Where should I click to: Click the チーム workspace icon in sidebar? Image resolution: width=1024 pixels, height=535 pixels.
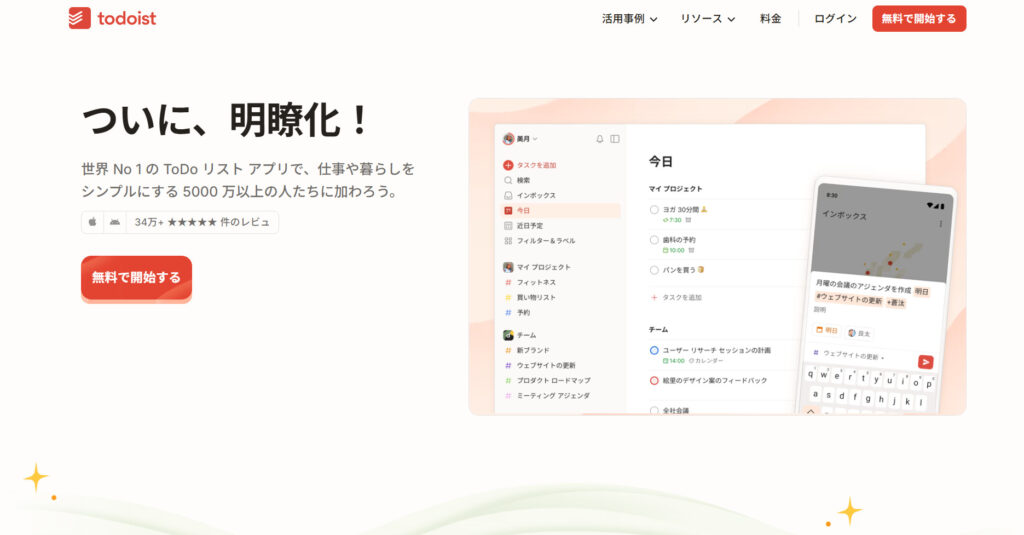508,335
